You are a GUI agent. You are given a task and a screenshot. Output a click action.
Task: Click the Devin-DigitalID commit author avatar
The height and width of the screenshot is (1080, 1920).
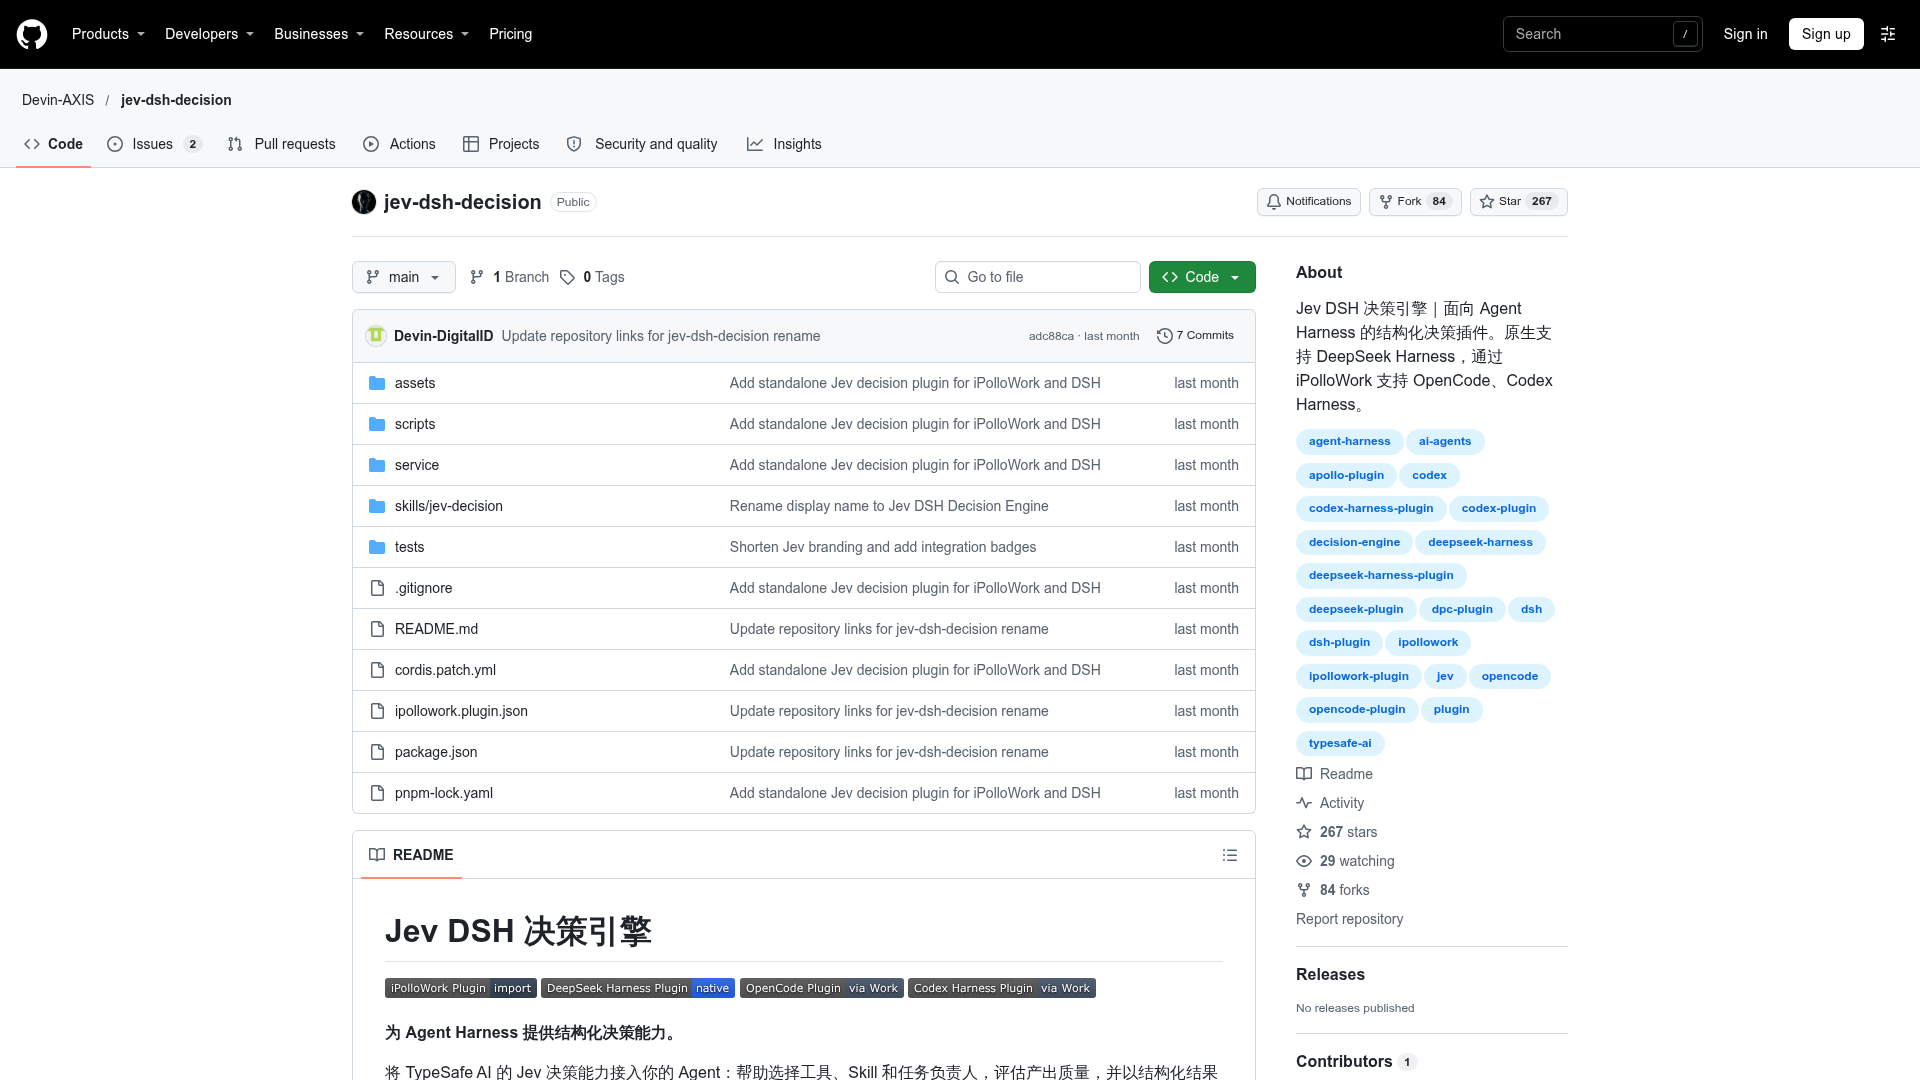click(376, 336)
